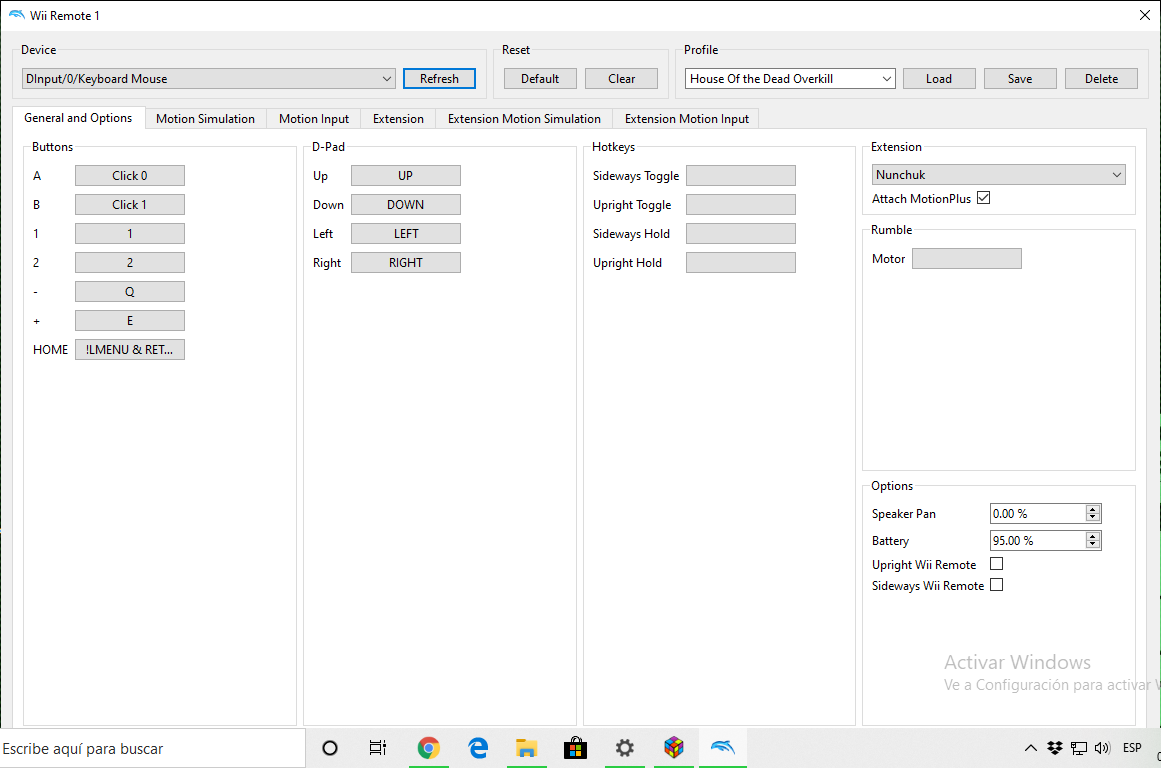Set the Upright Hold hotkey
Image resolution: width=1161 pixels, height=768 pixels.
(740, 262)
